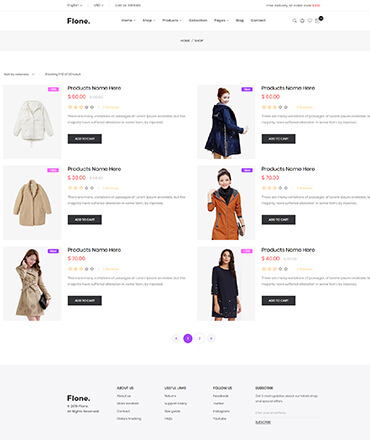Open the navy hooded coat product image

(x=226, y=122)
